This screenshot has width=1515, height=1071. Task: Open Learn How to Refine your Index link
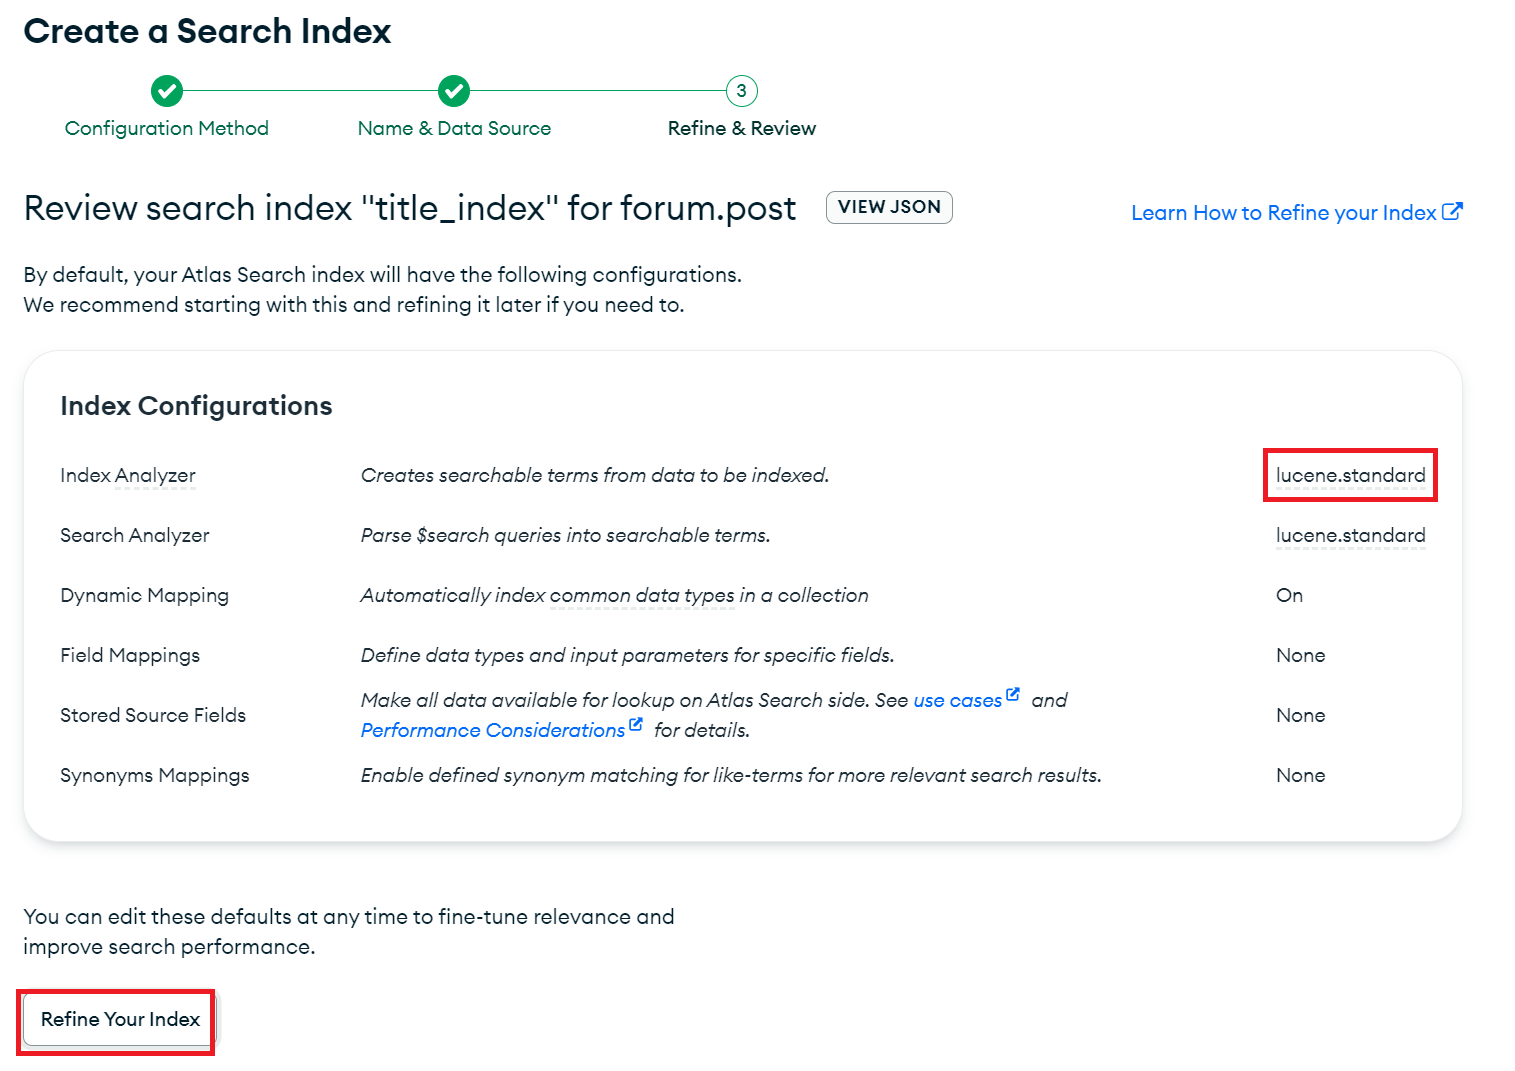(1283, 213)
